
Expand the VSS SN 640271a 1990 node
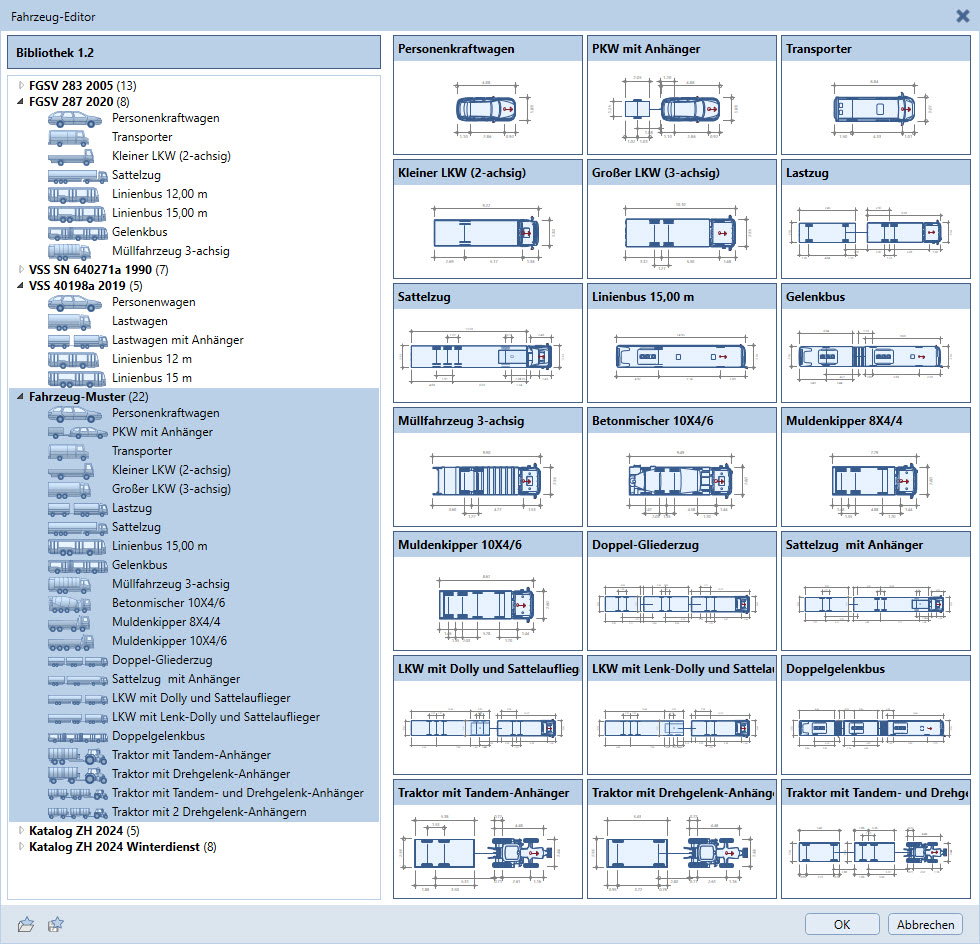pos(21,269)
